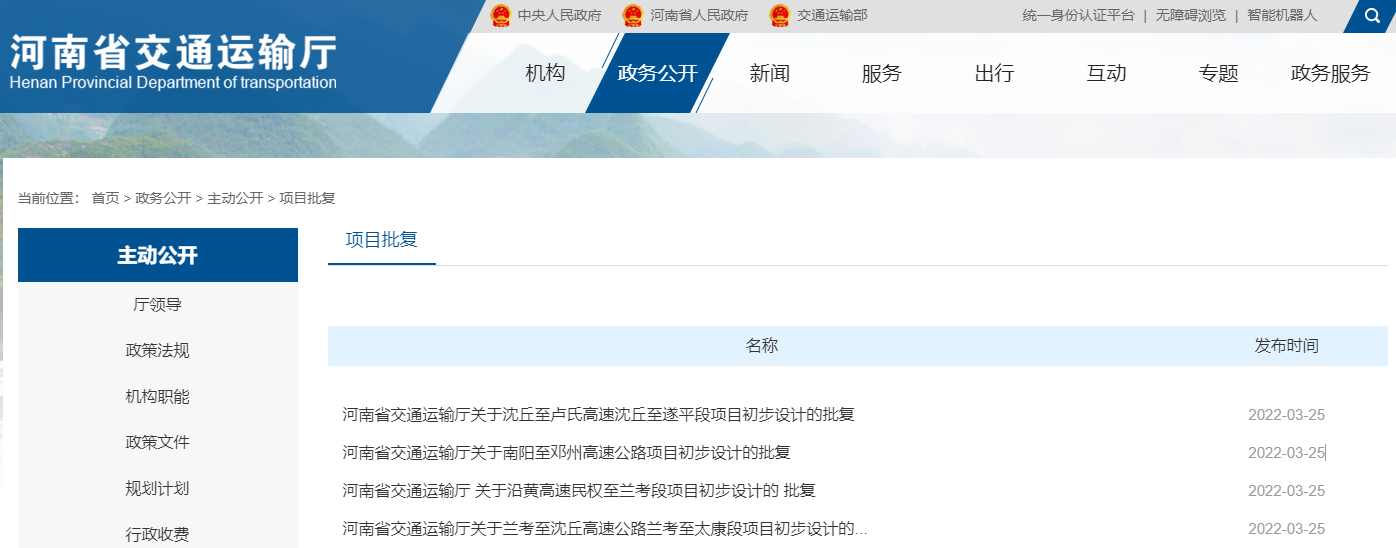Open 行政收费 in the sidebar
The height and width of the screenshot is (548, 1396).
158,535
